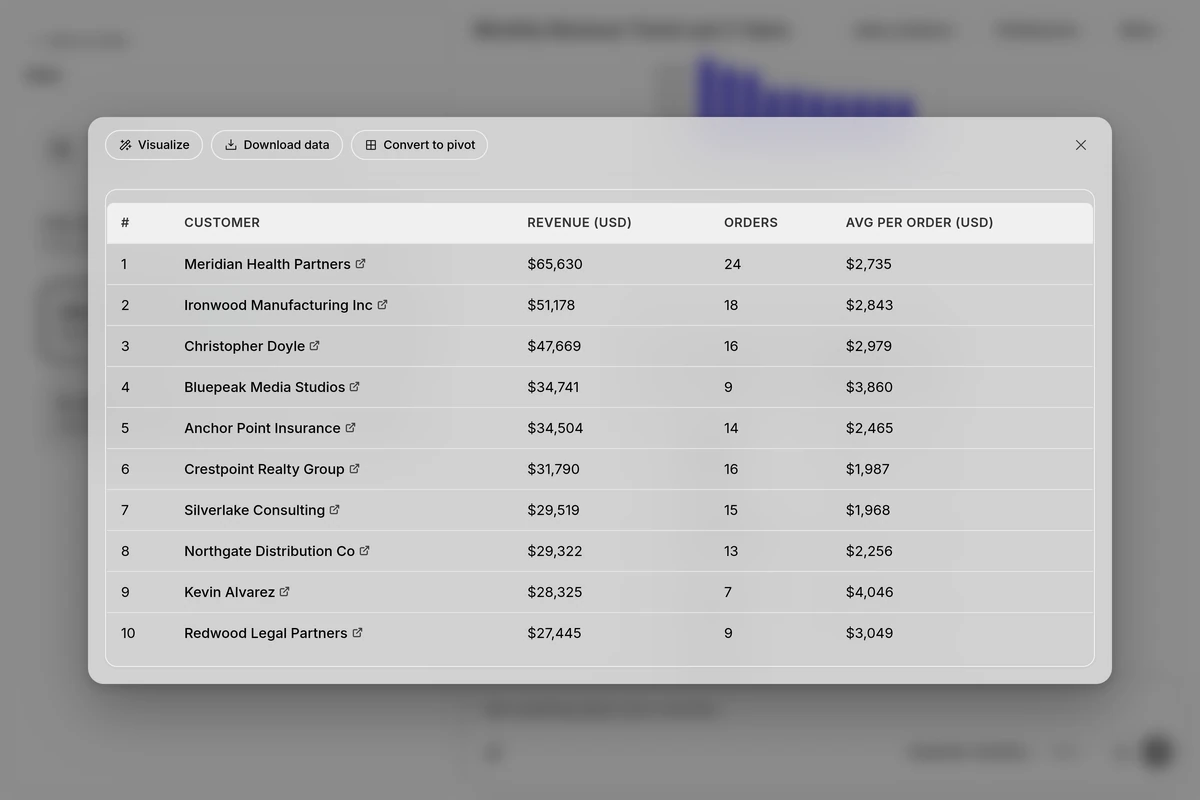
Task: Open Crestpoint Realty Group external link icon
Action: tap(354, 469)
